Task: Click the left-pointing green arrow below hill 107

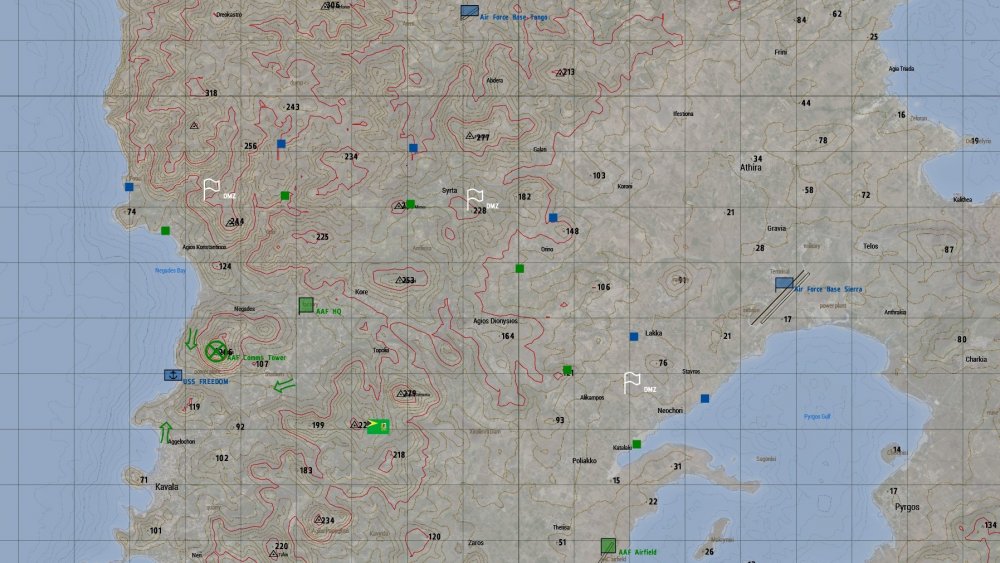Action: click(285, 384)
